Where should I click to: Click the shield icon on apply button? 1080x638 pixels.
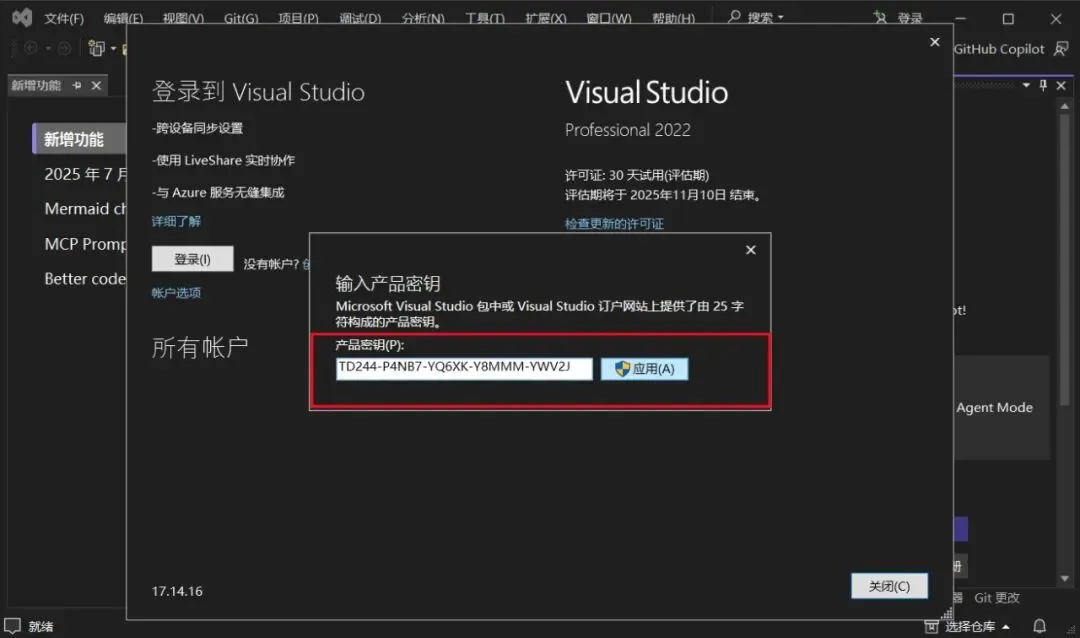tap(623, 369)
